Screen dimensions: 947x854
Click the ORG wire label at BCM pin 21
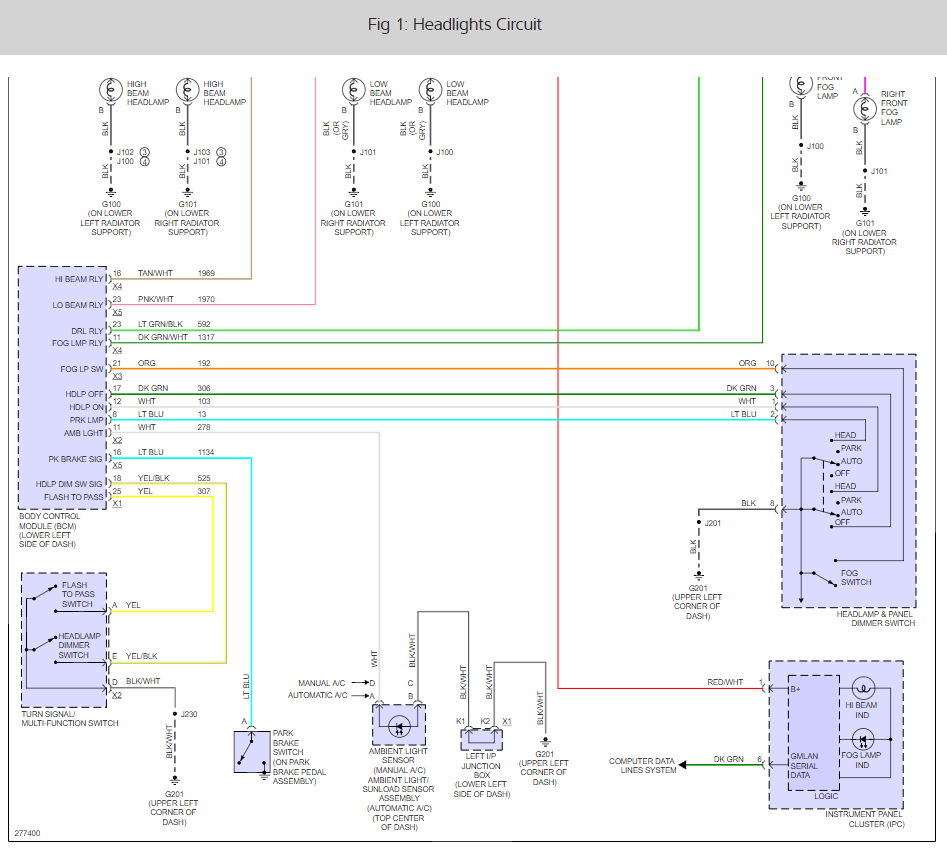pyautogui.click(x=147, y=364)
